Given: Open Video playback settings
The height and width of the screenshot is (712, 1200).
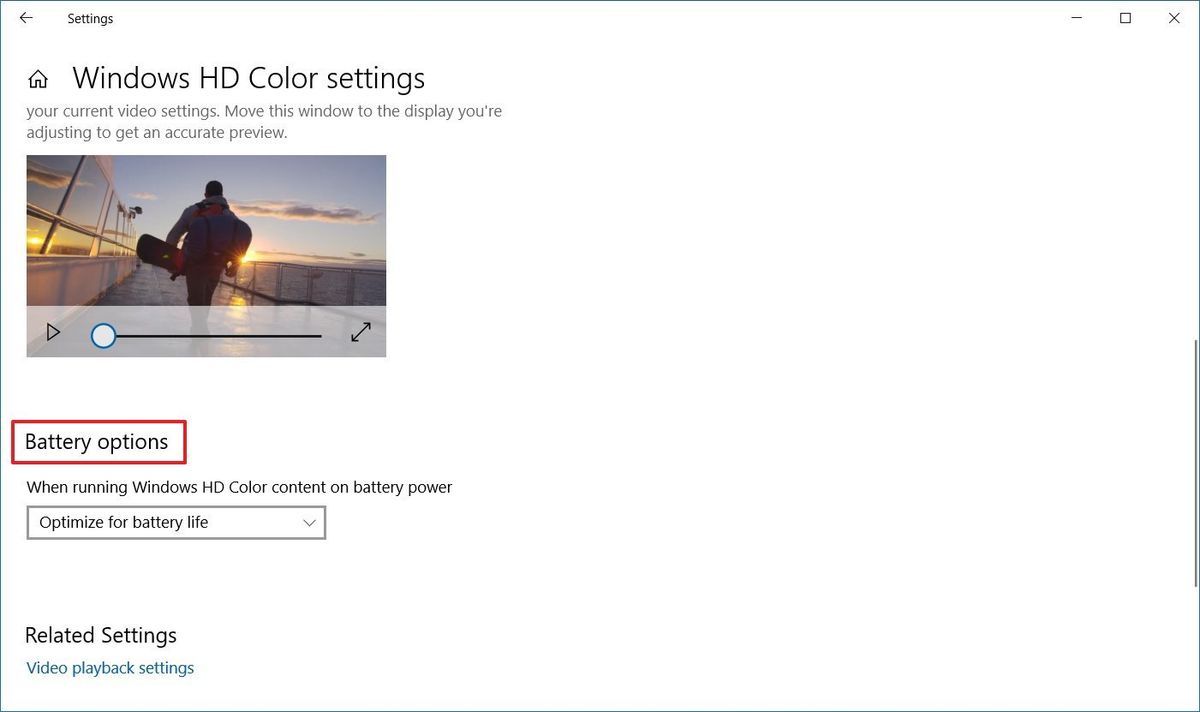Looking at the screenshot, I should 110,667.
